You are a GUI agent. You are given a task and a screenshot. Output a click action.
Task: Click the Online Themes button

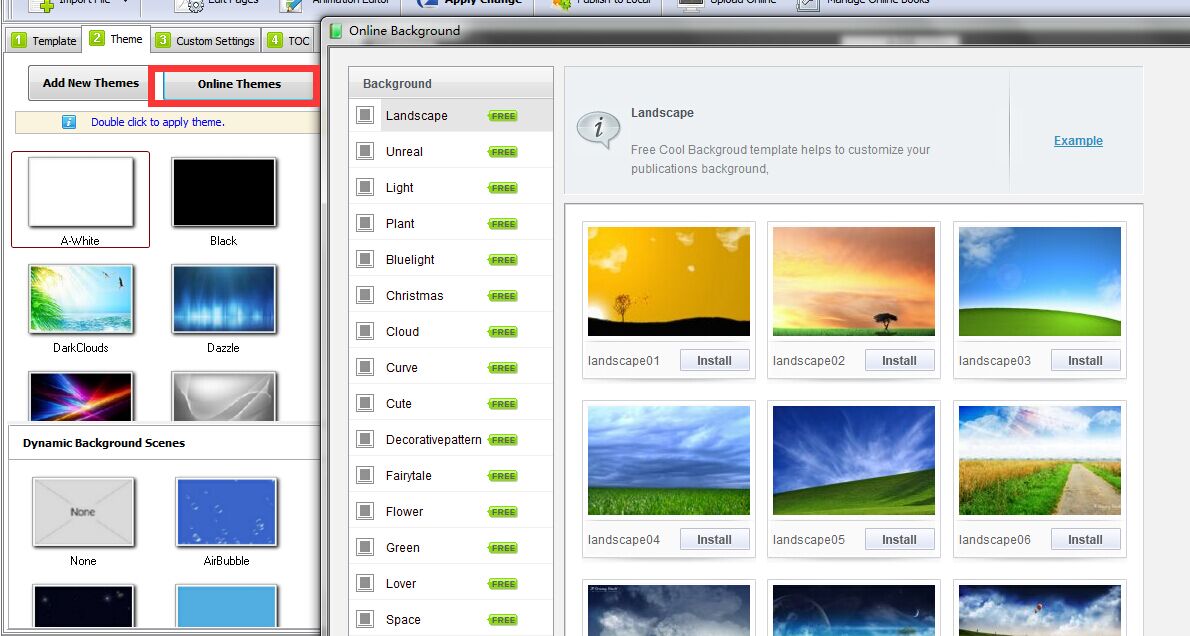(239, 84)
